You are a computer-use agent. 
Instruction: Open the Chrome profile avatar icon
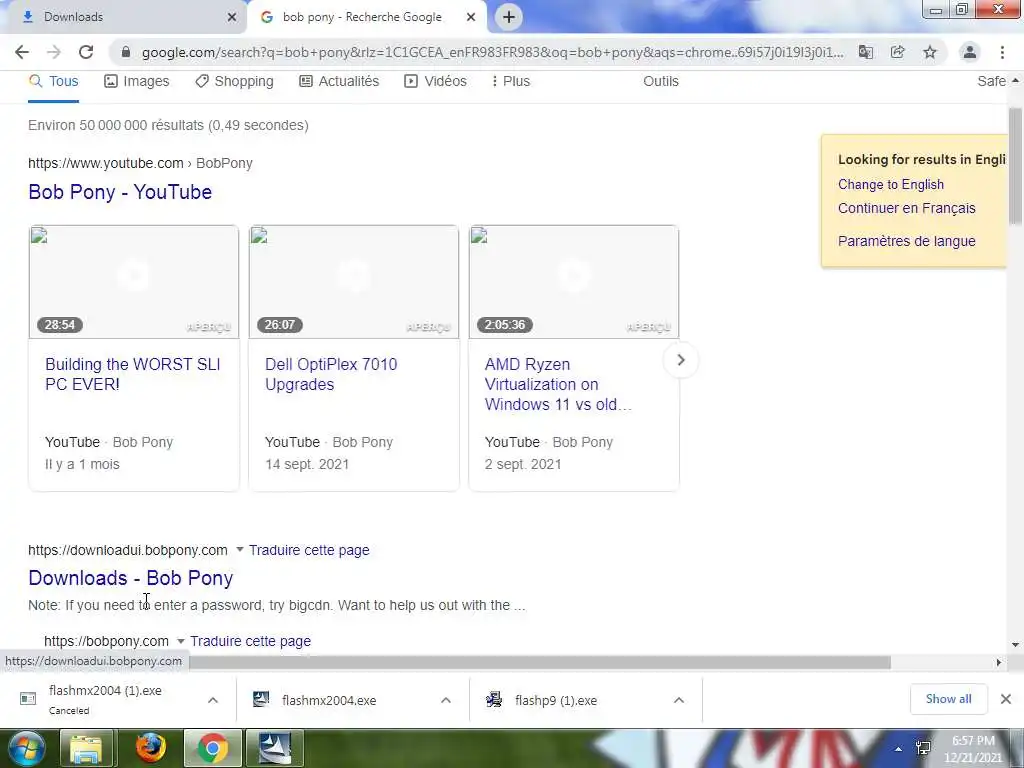[x=970, y=52]
